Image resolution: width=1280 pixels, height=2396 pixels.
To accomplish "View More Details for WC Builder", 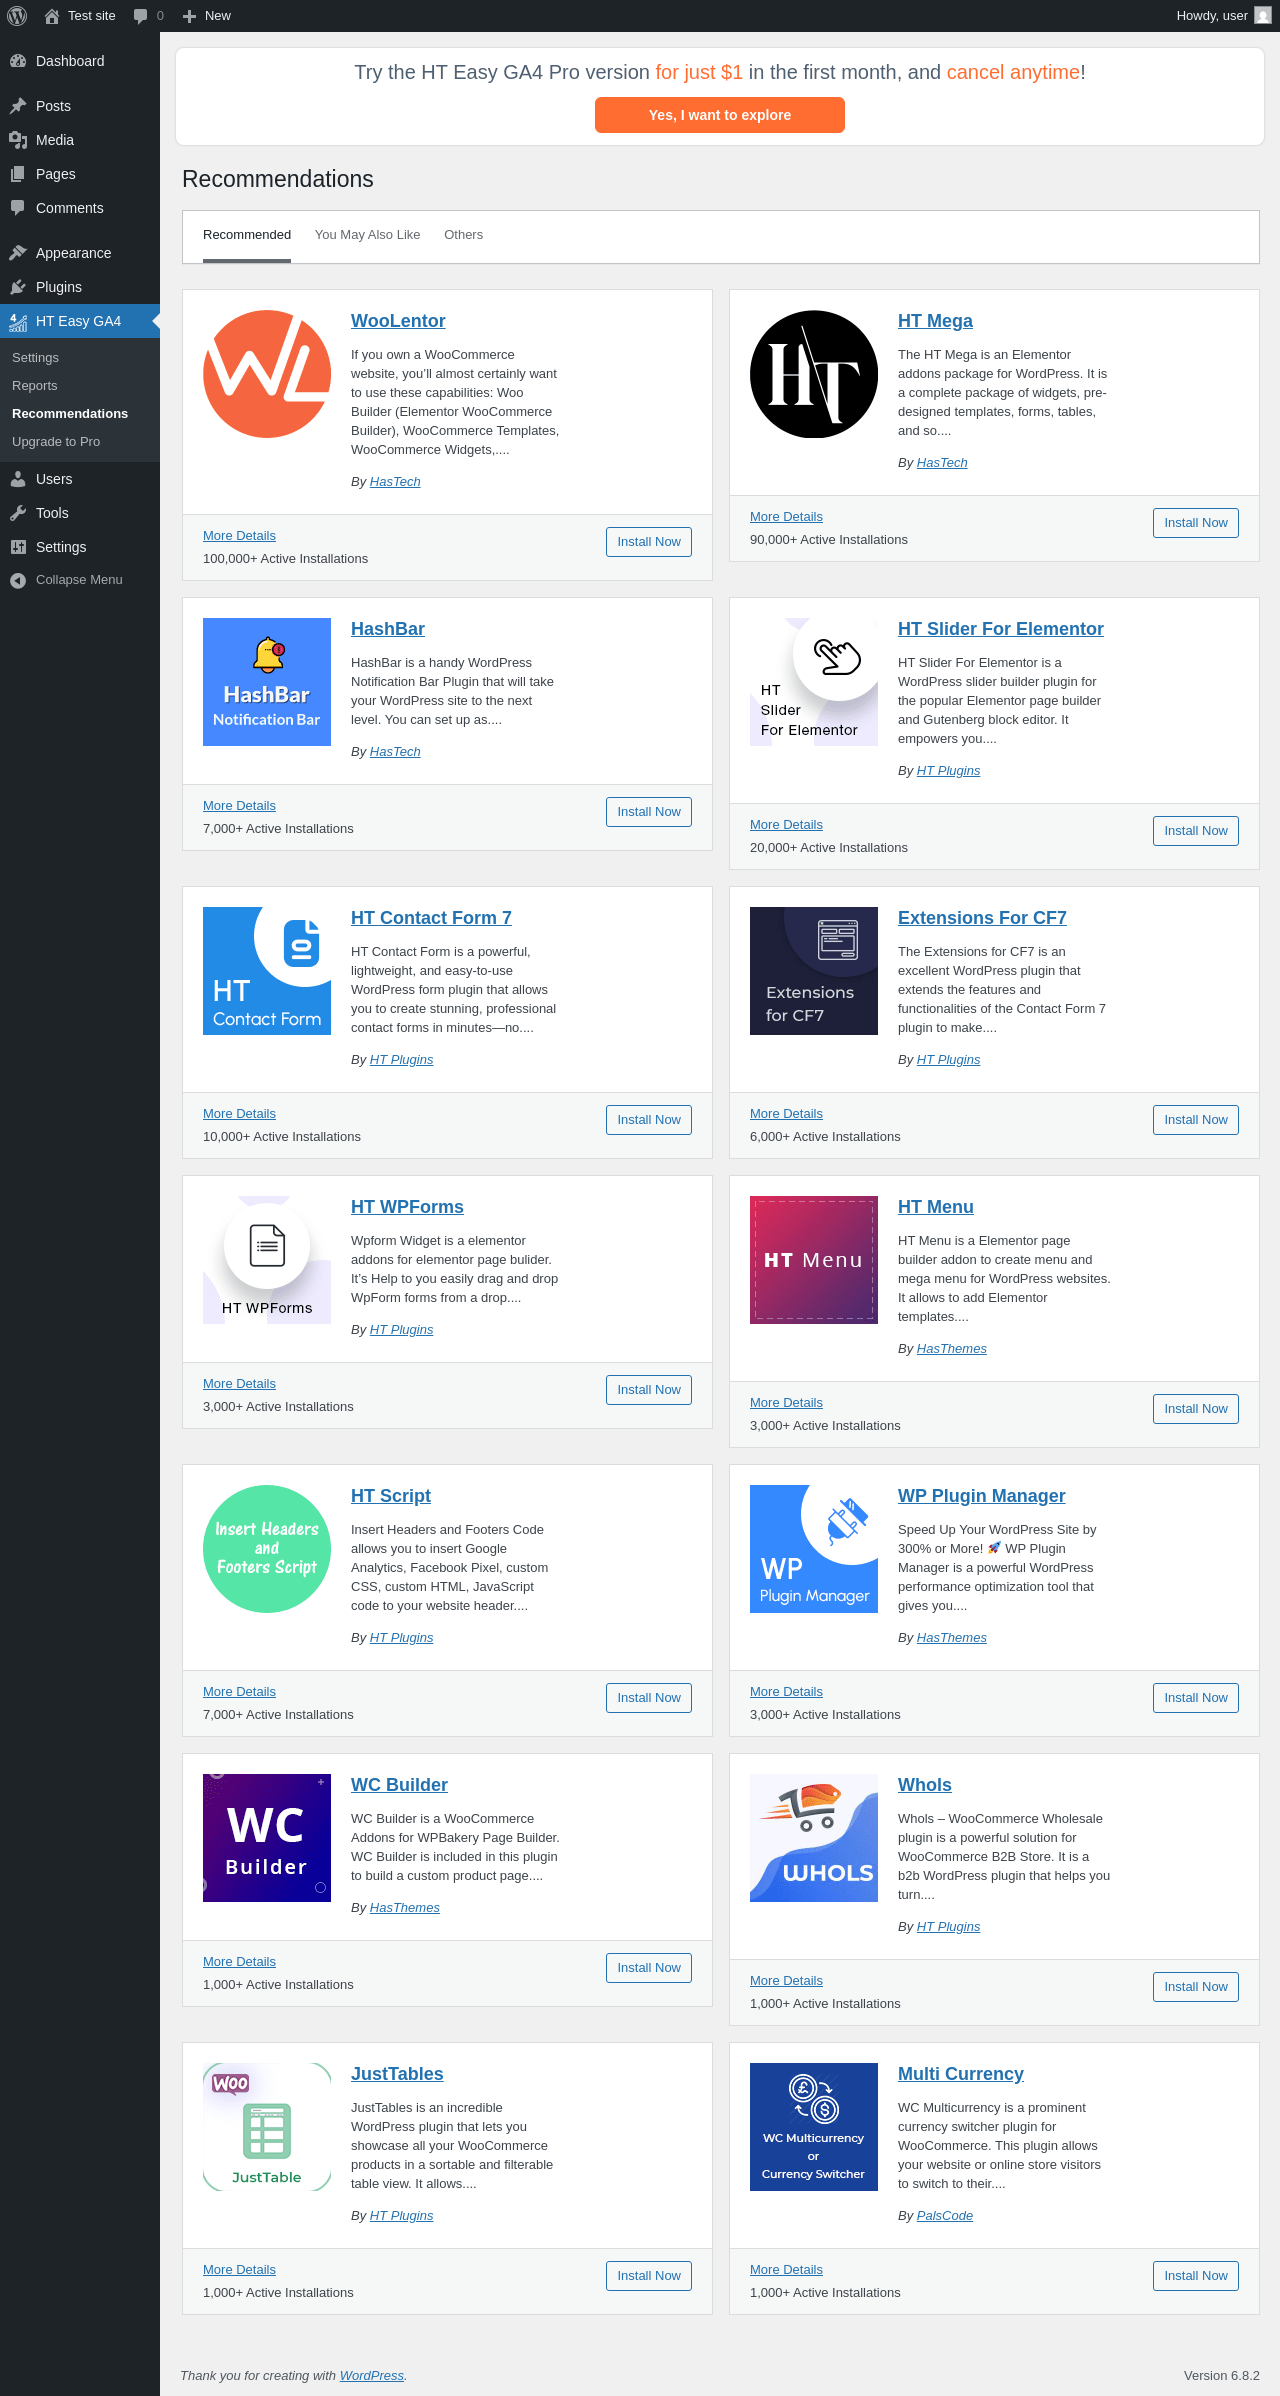I will 239,1962.
